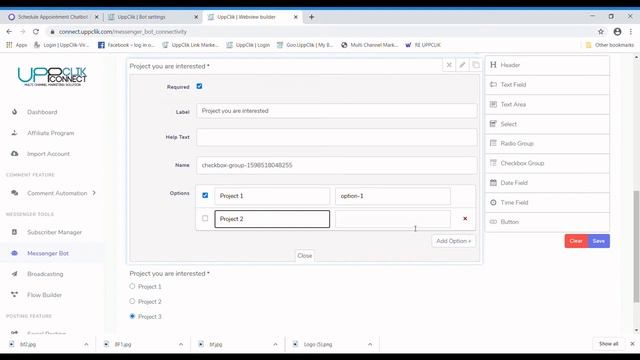Click Show all downloads button
640x360 pixels.
coord(609,344)
